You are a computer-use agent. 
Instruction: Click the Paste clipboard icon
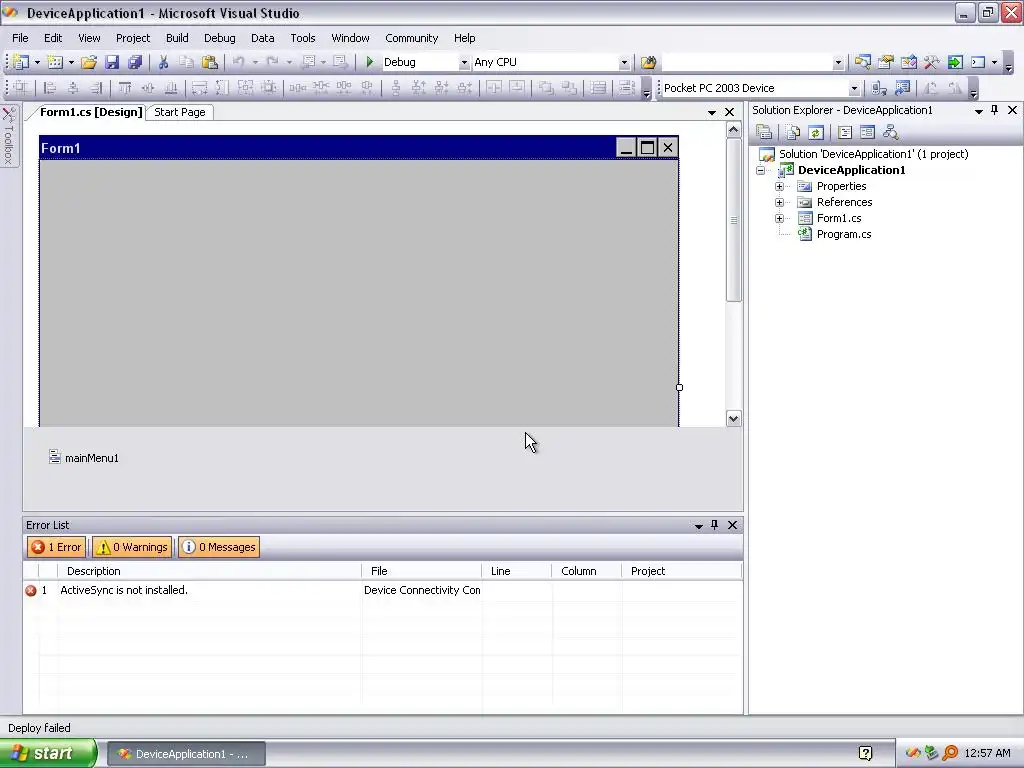210,62
